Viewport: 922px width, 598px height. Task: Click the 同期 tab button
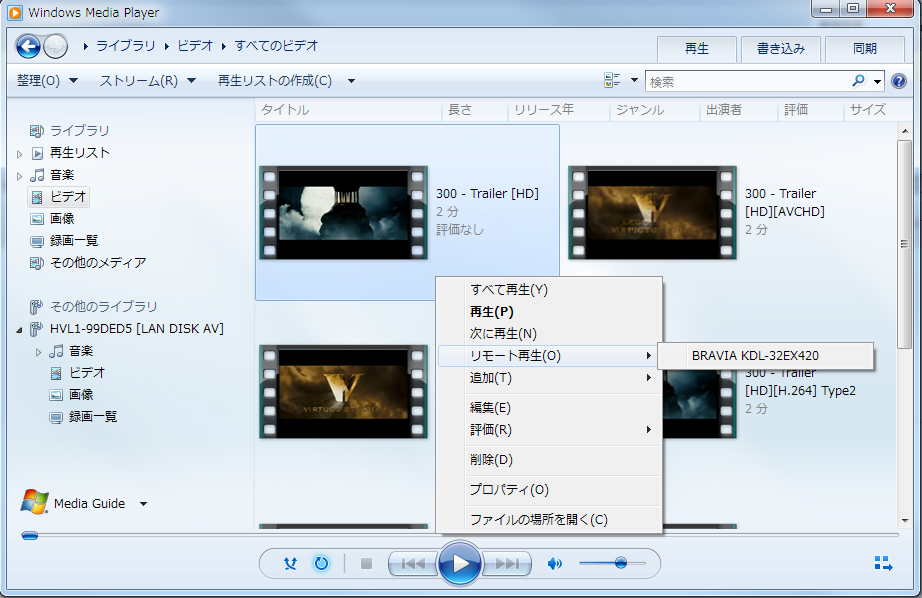pyautogui.click(x=865, y=49)
